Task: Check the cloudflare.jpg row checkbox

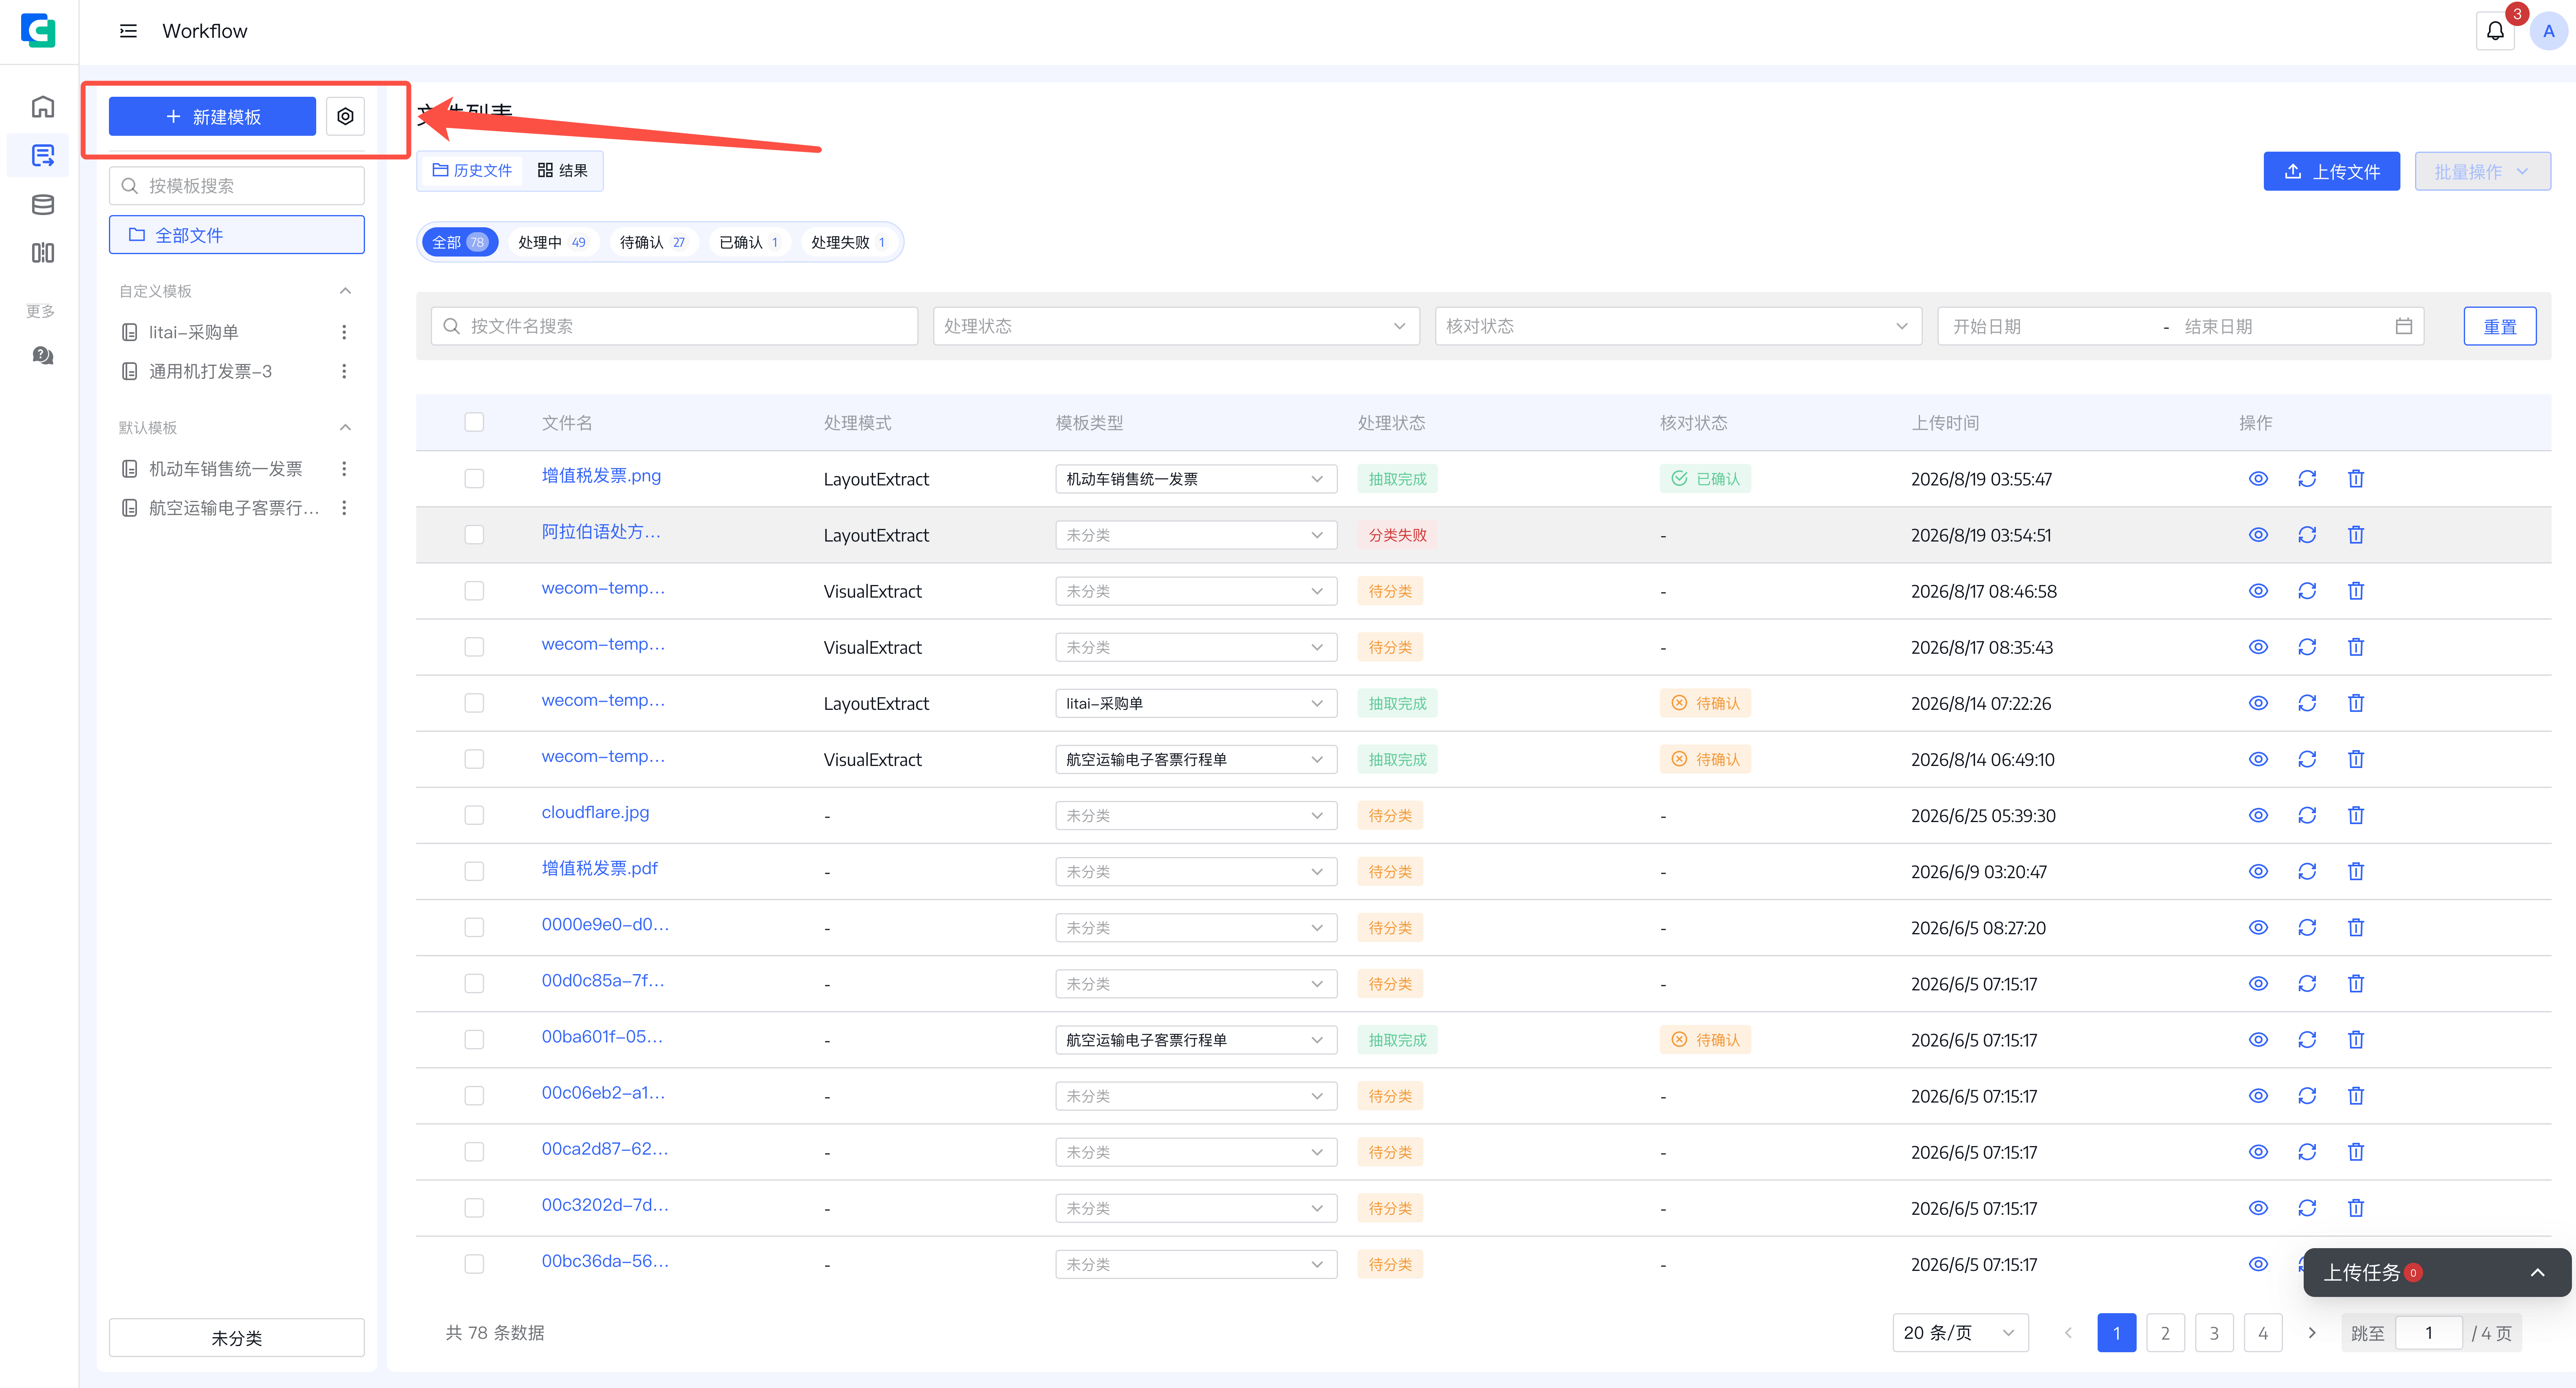Action: tap(474, 815)
